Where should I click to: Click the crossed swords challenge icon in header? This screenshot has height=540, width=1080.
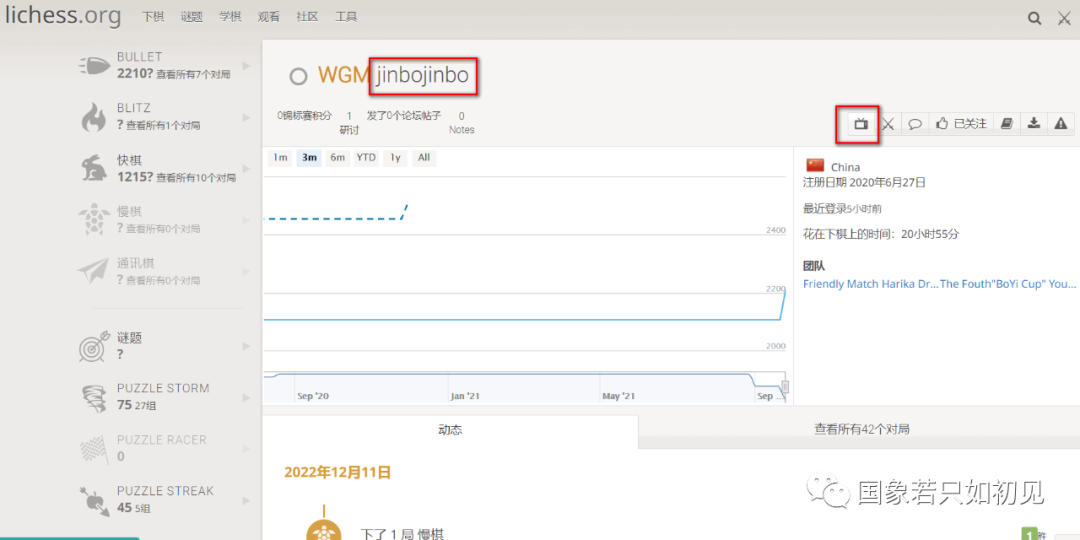[1064, 19]
